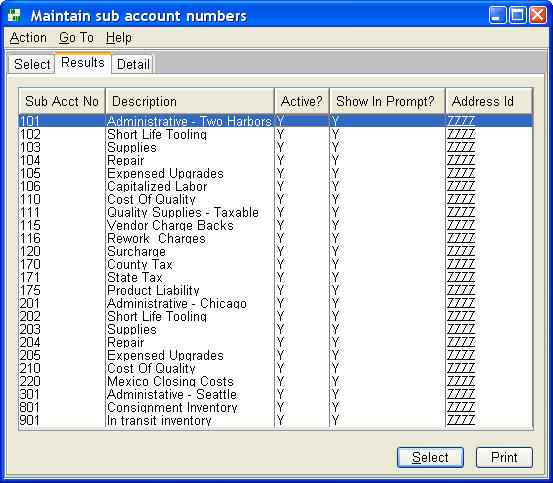
Task: Select row 301 Administative - Seattle
Action: point(275,395)
